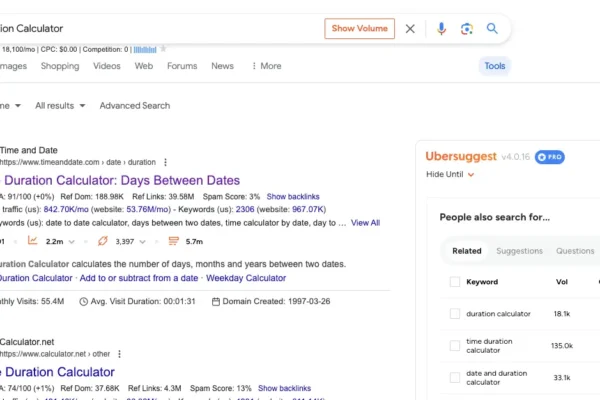The height and width of the screenshot is (400, 600).
Task: Open 'Add to or subtract from a date' sitelink
Action: 139,278
